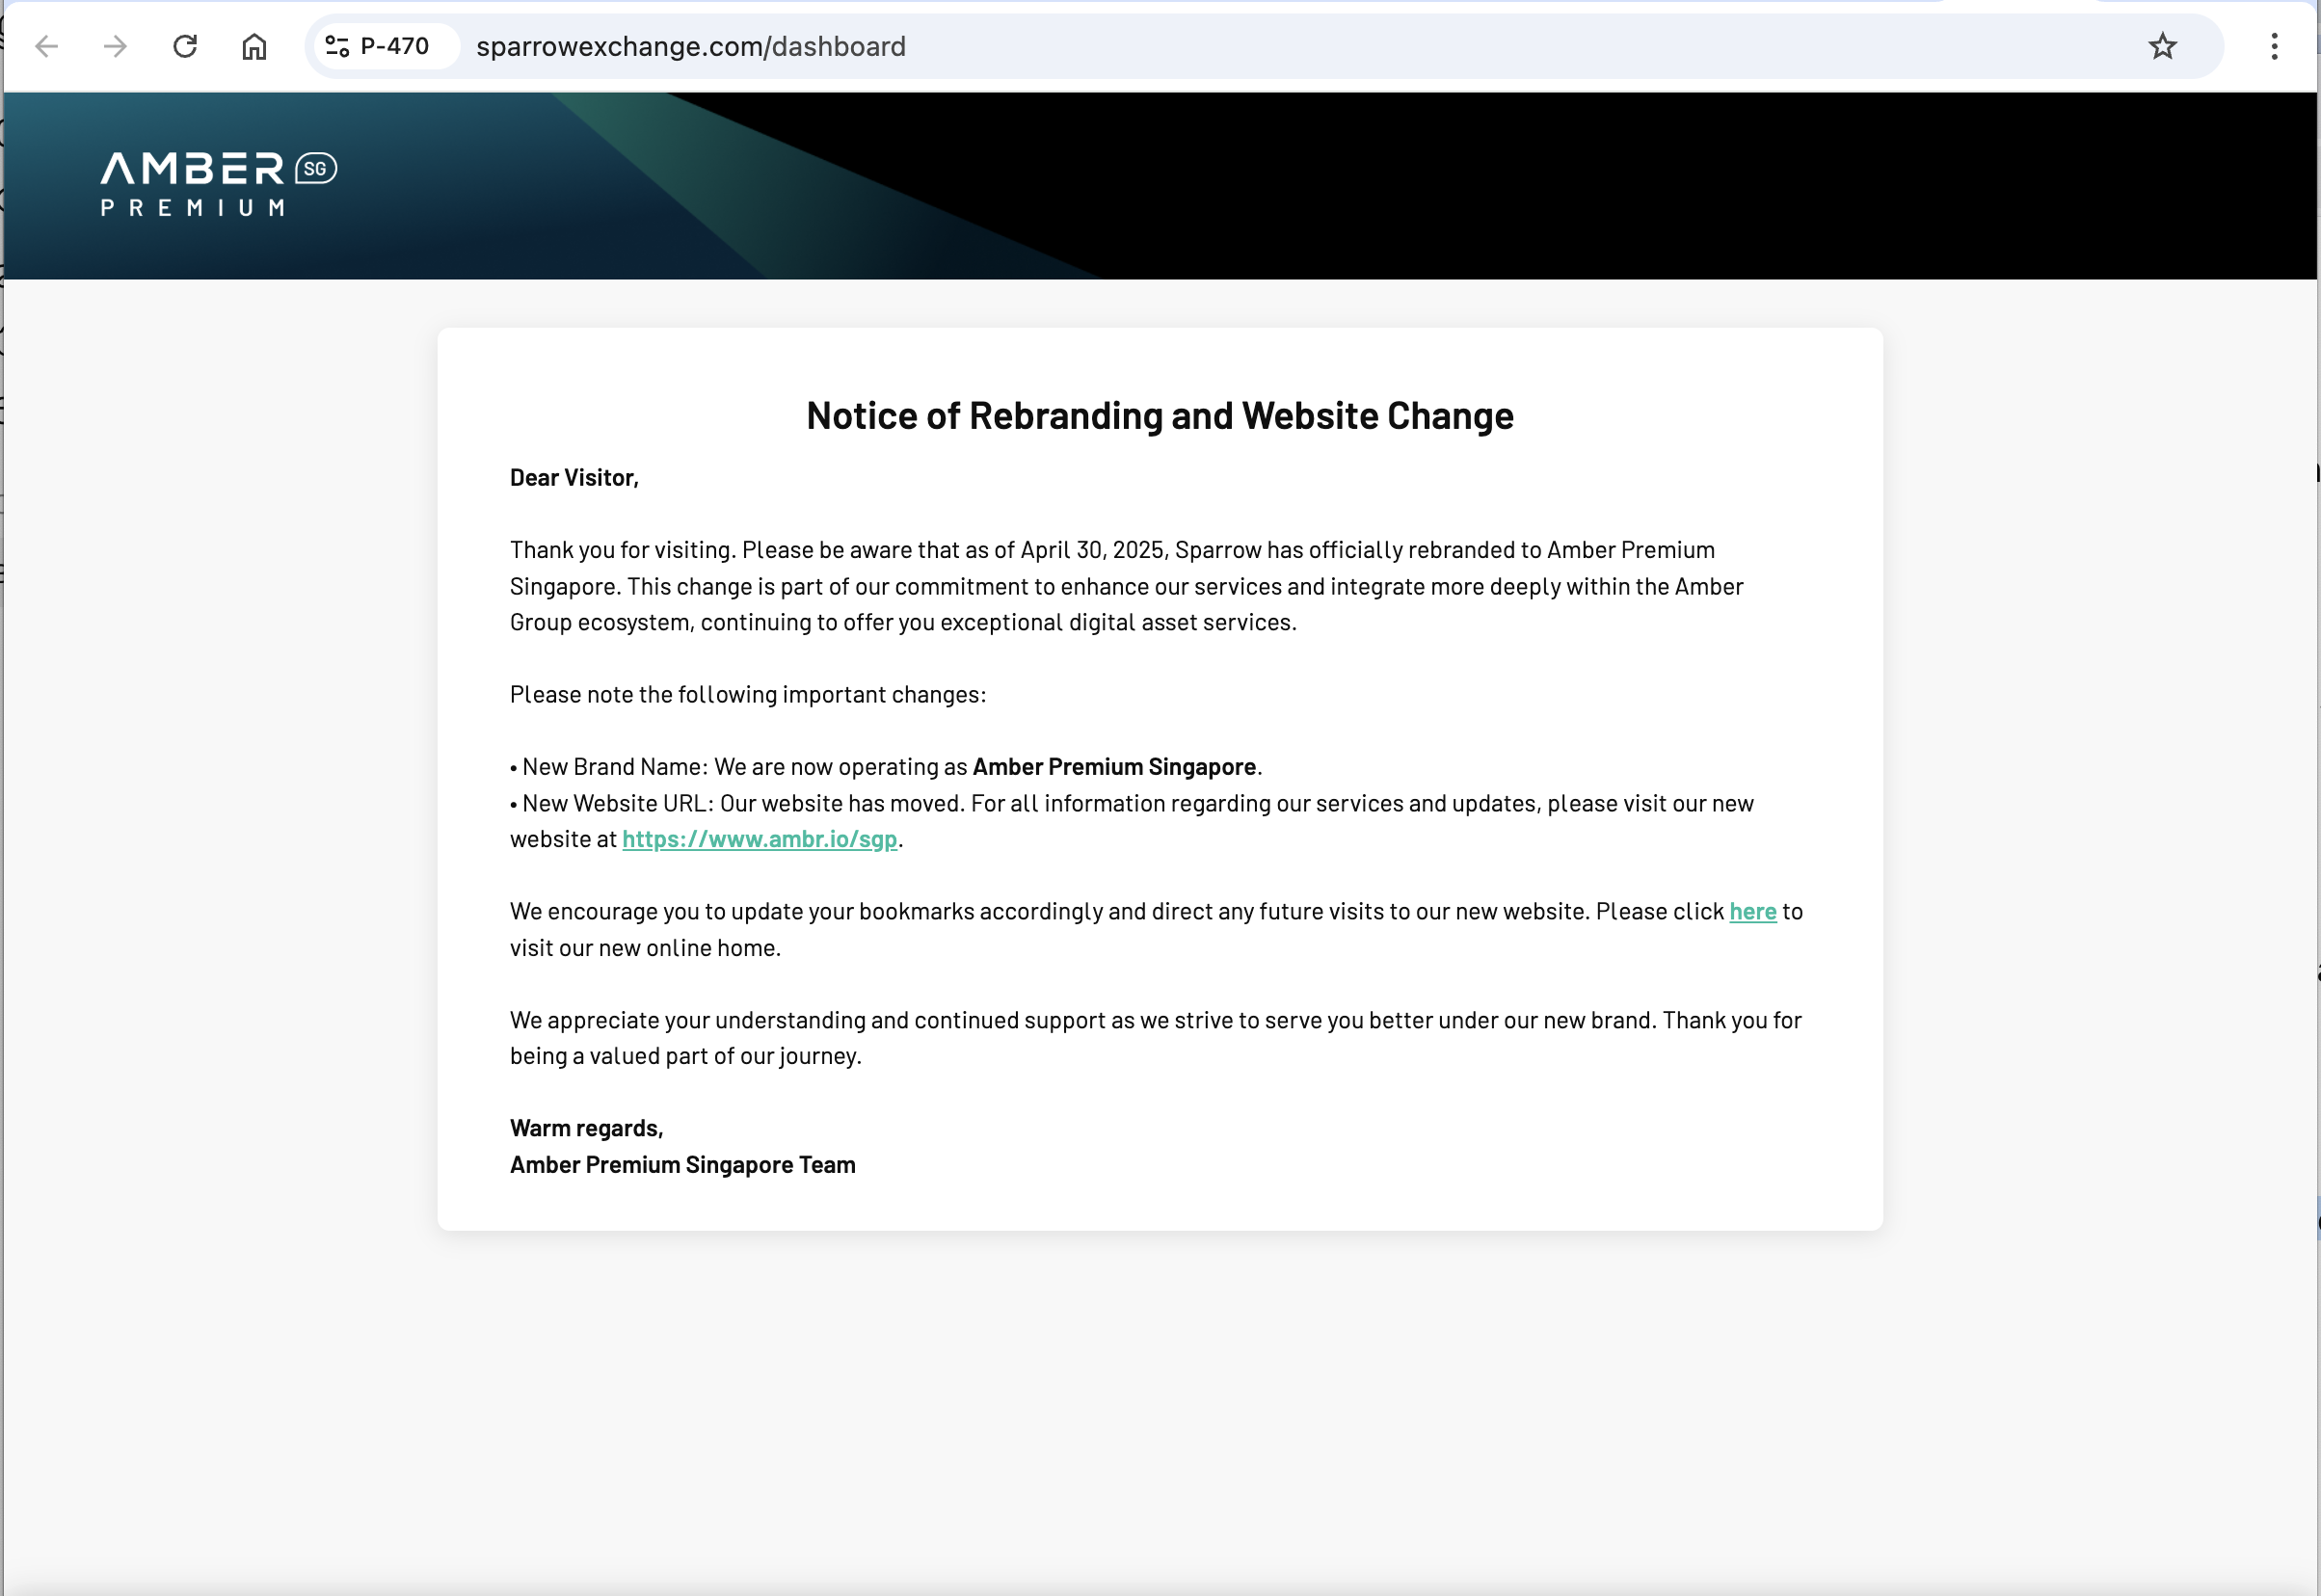Click the SG badge beside Amber logo

click(x=316, y=169)
